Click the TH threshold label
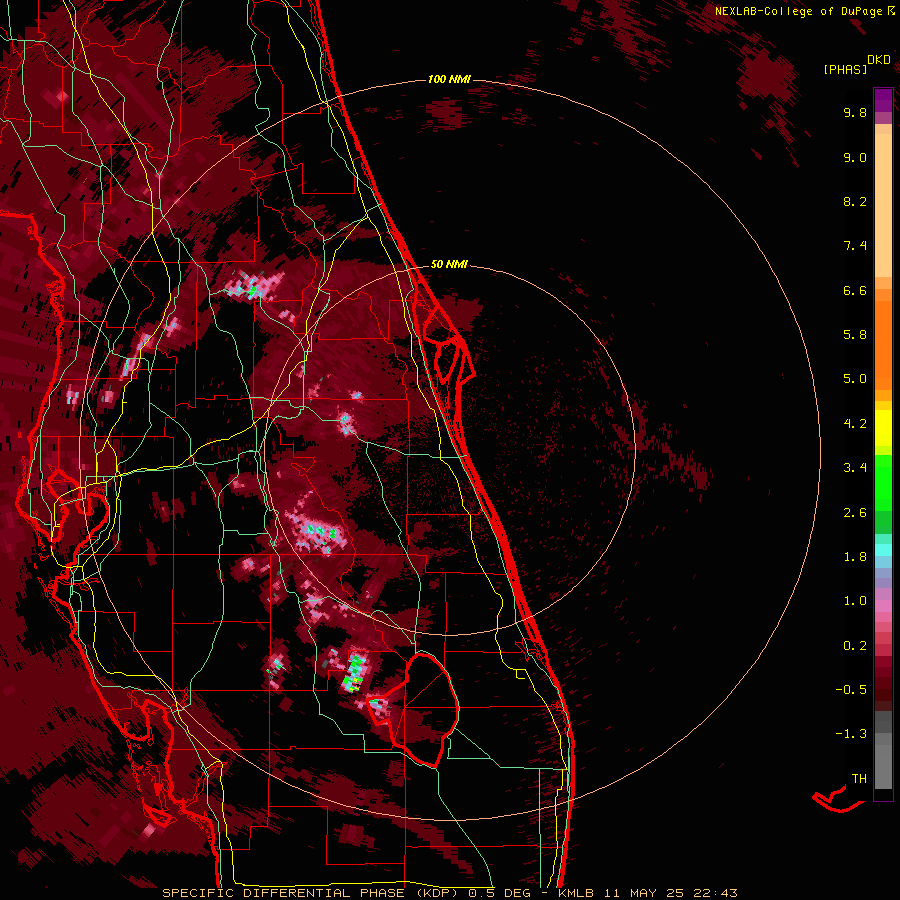 [x=859, y=779]
